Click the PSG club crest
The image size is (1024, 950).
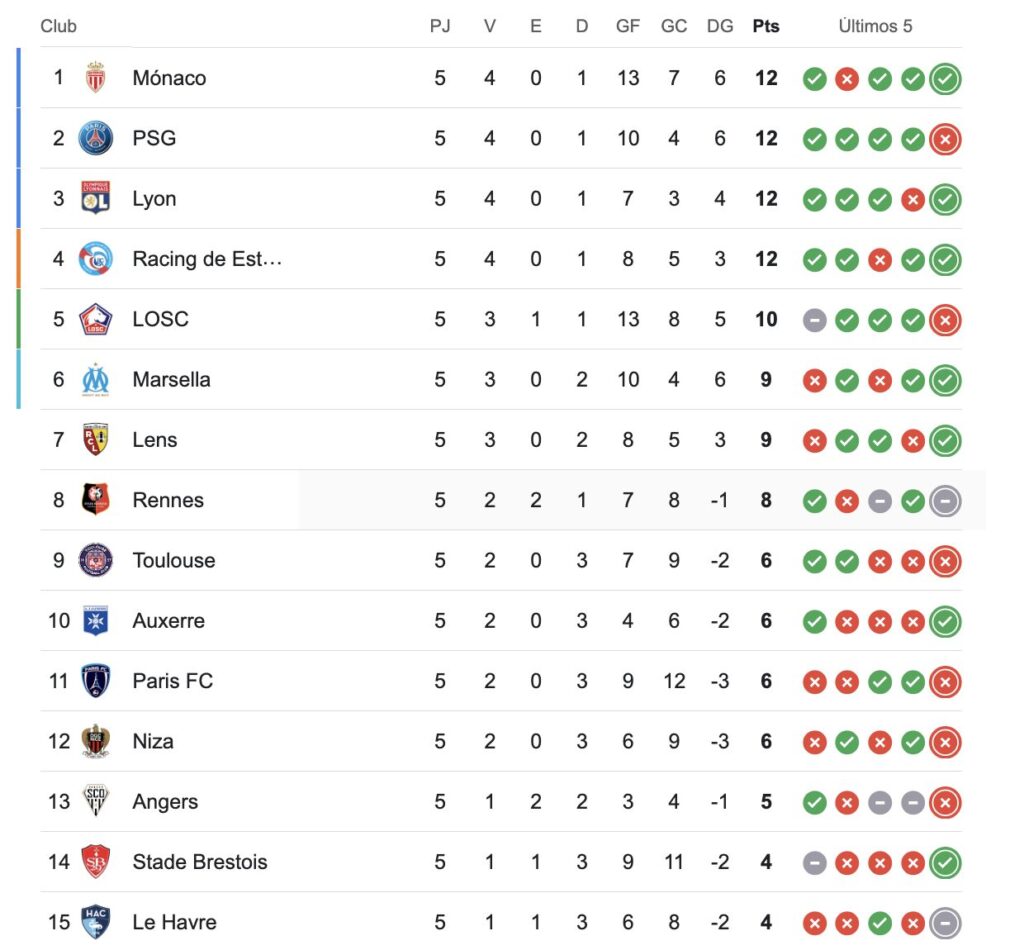(96, 138)
